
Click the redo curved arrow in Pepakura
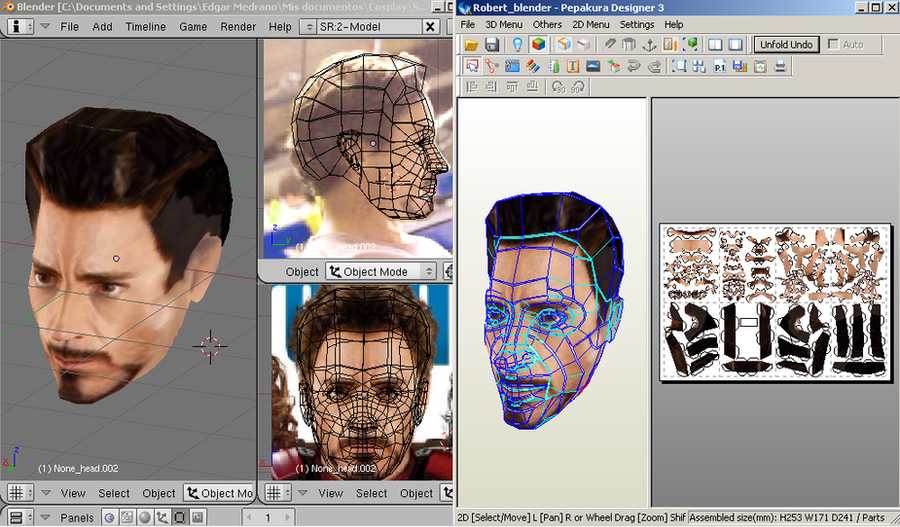click(x=654, y=66)
